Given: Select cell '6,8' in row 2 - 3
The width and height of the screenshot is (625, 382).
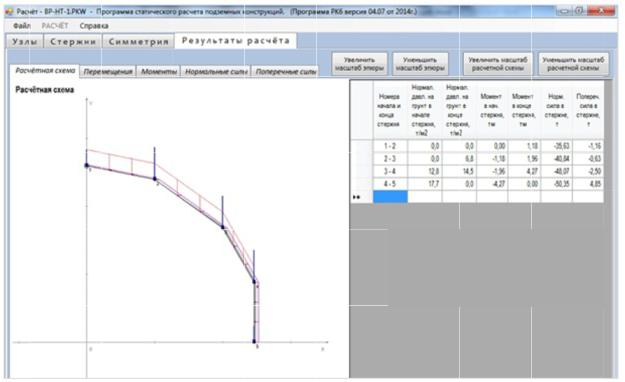Looking at the screenshot, I should (x=459, y=159).
